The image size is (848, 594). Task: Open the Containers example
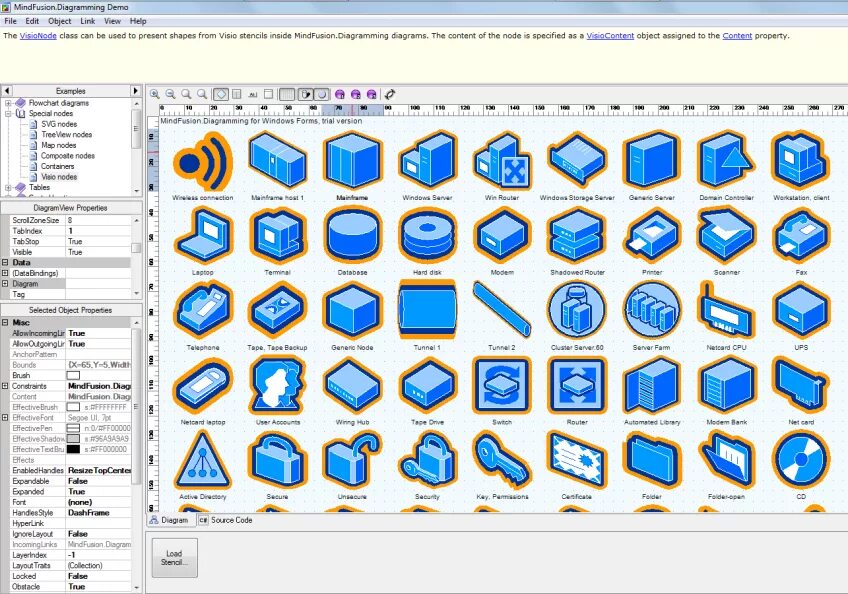coord(57,167)
